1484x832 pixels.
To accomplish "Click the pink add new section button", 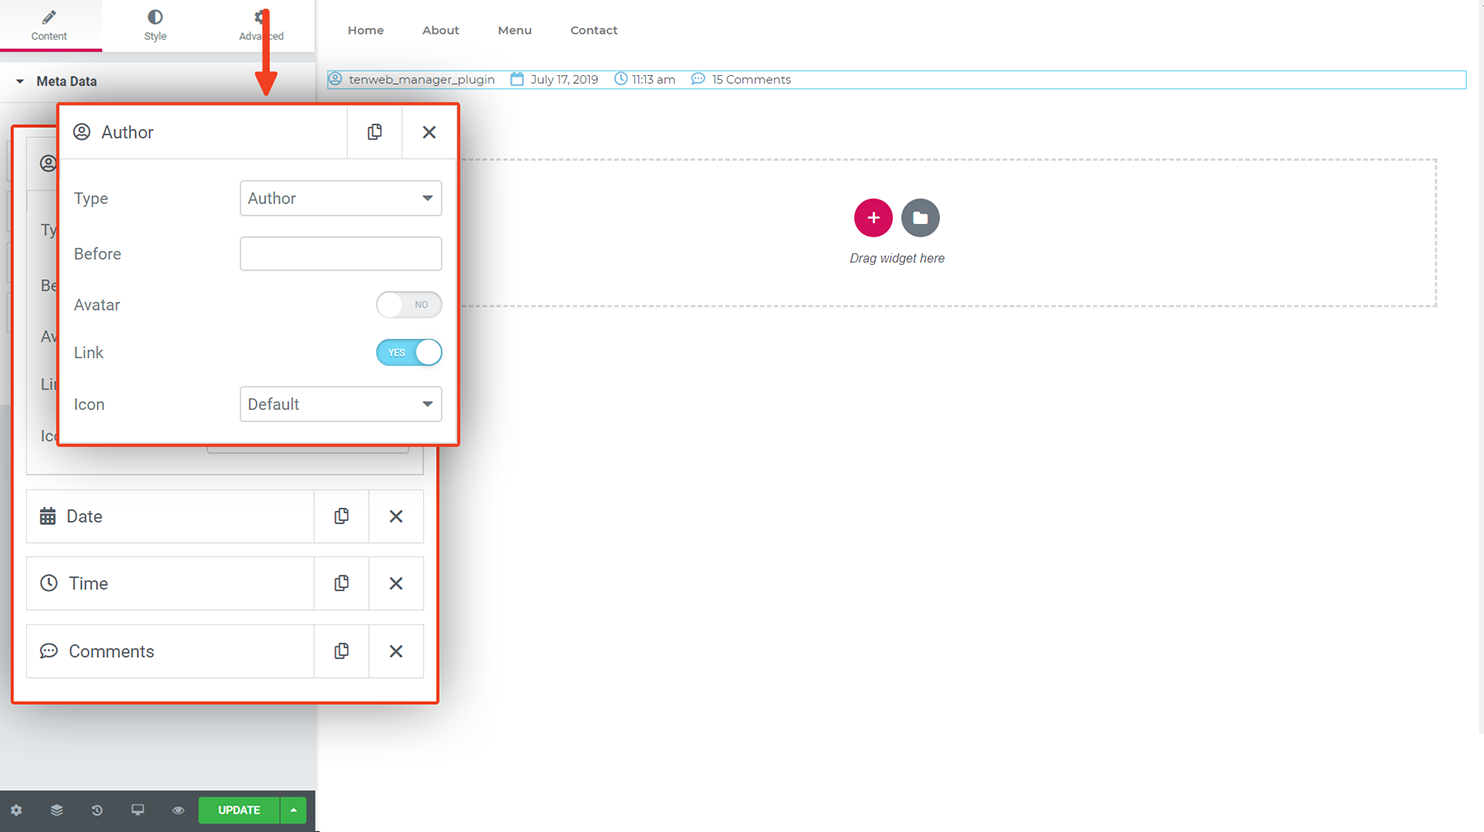I will pyautogui.click(x=873, y=218).
